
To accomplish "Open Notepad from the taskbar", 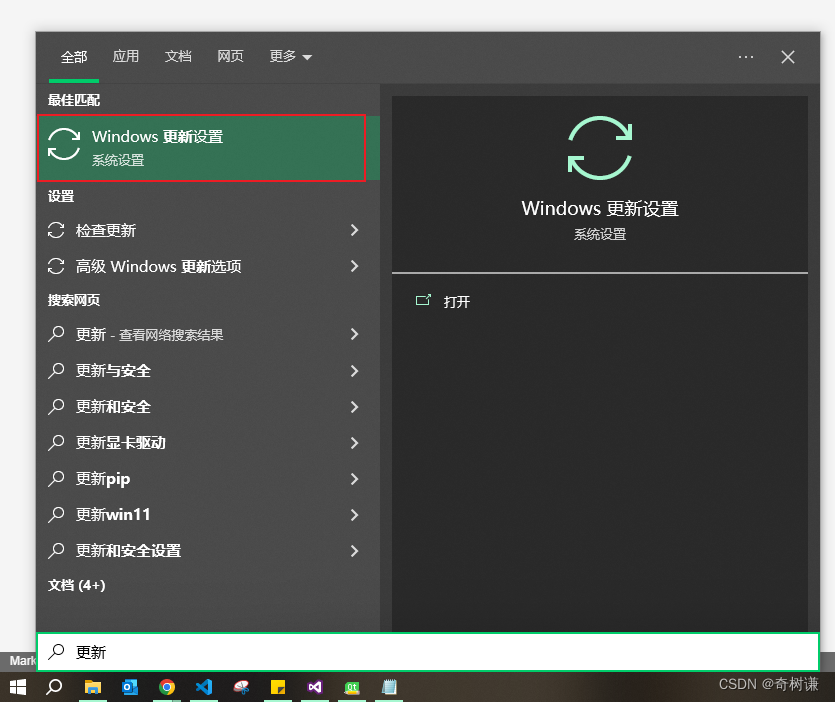I will tap(389, 687).
